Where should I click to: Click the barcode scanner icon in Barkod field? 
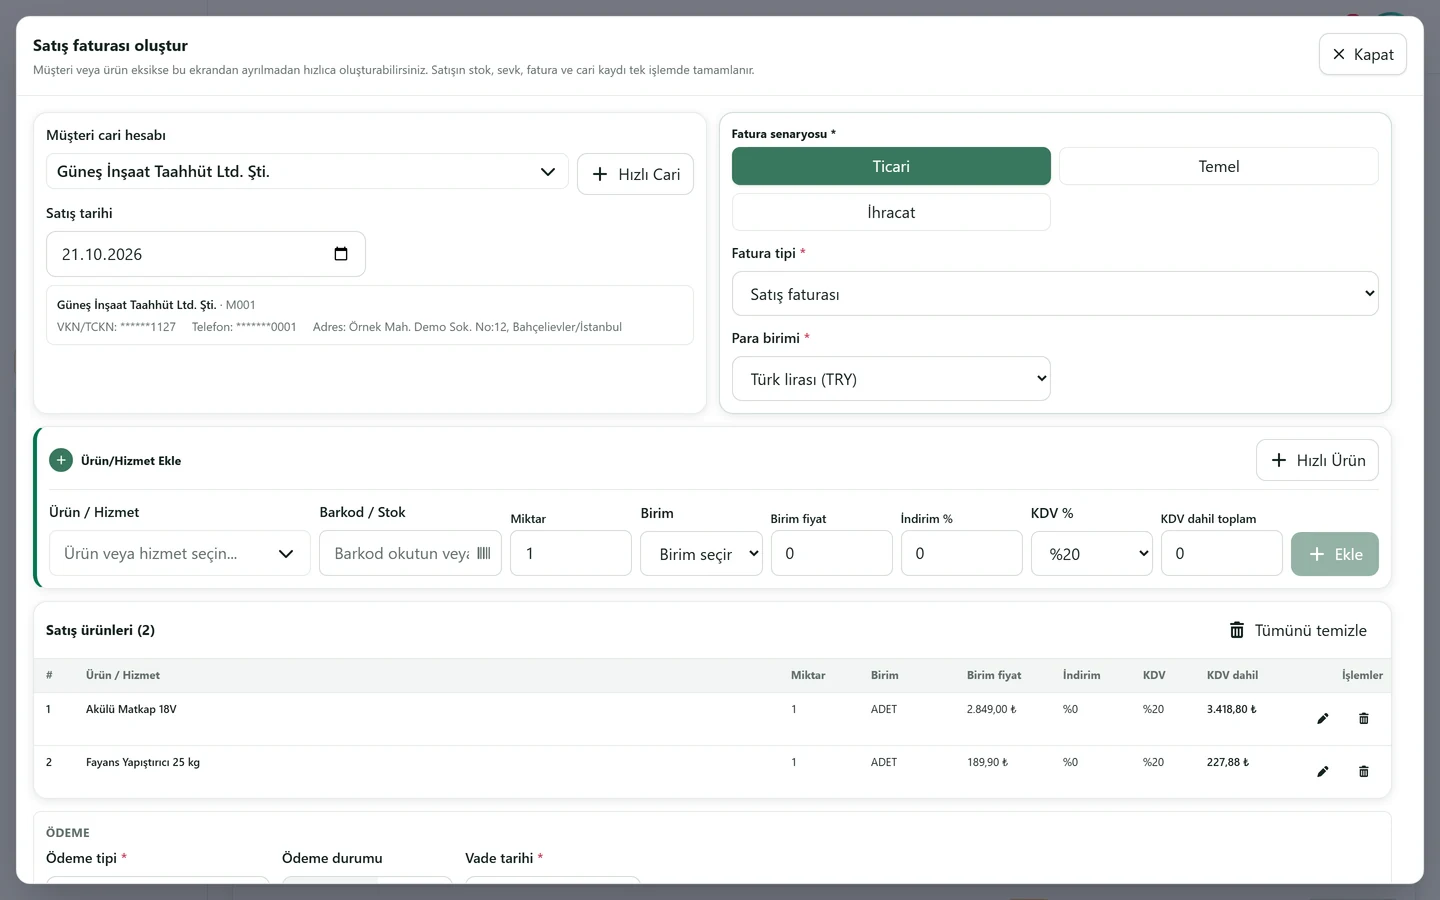[484, 553]
